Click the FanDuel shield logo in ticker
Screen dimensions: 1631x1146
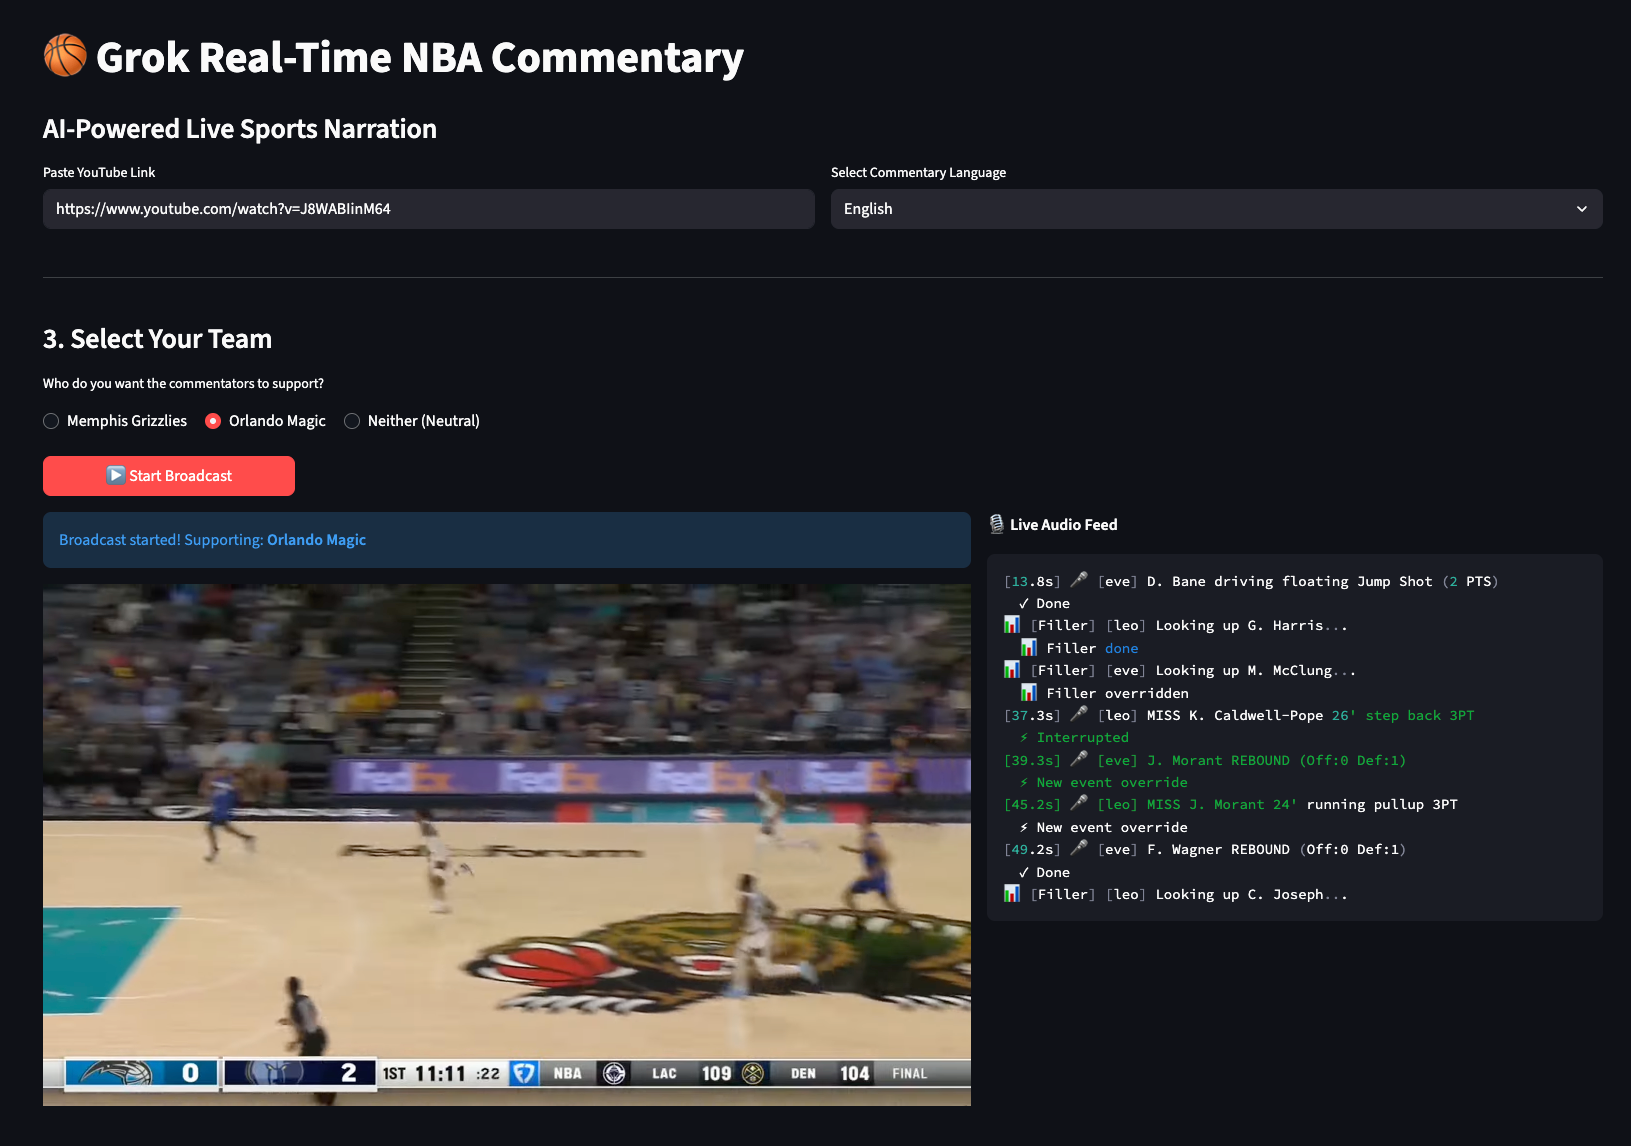coord(523,1073)
